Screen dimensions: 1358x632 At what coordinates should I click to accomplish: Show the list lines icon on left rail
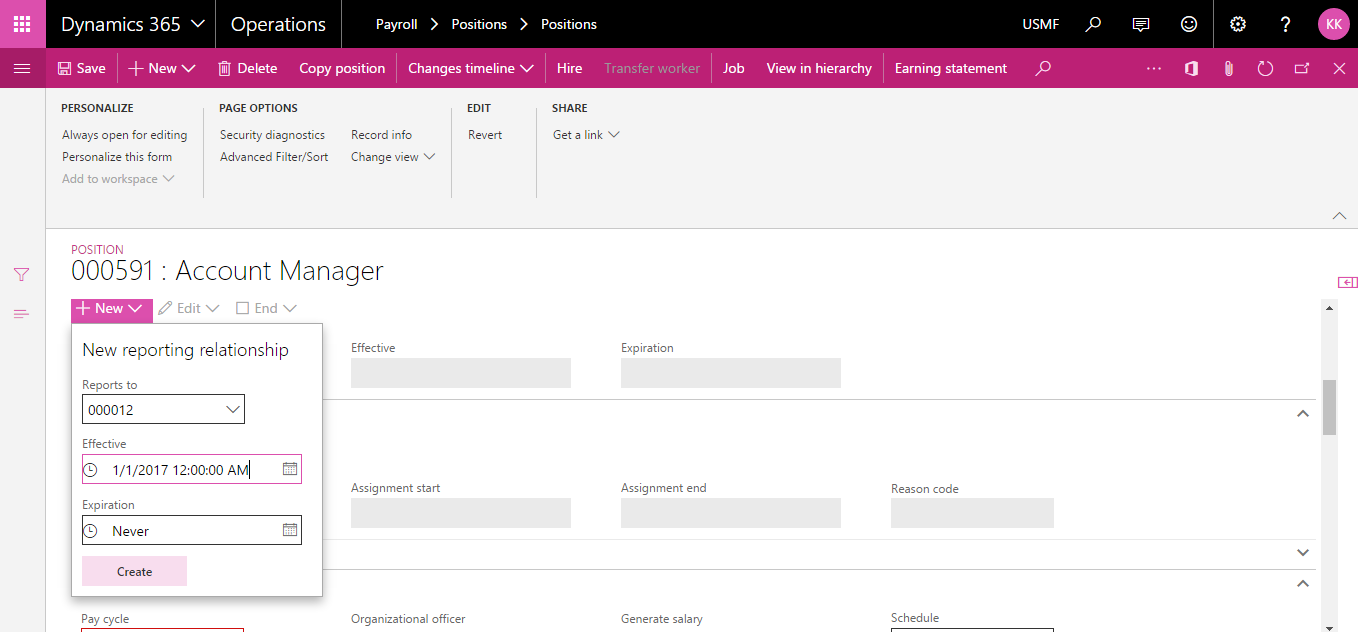tap(22, 314)
